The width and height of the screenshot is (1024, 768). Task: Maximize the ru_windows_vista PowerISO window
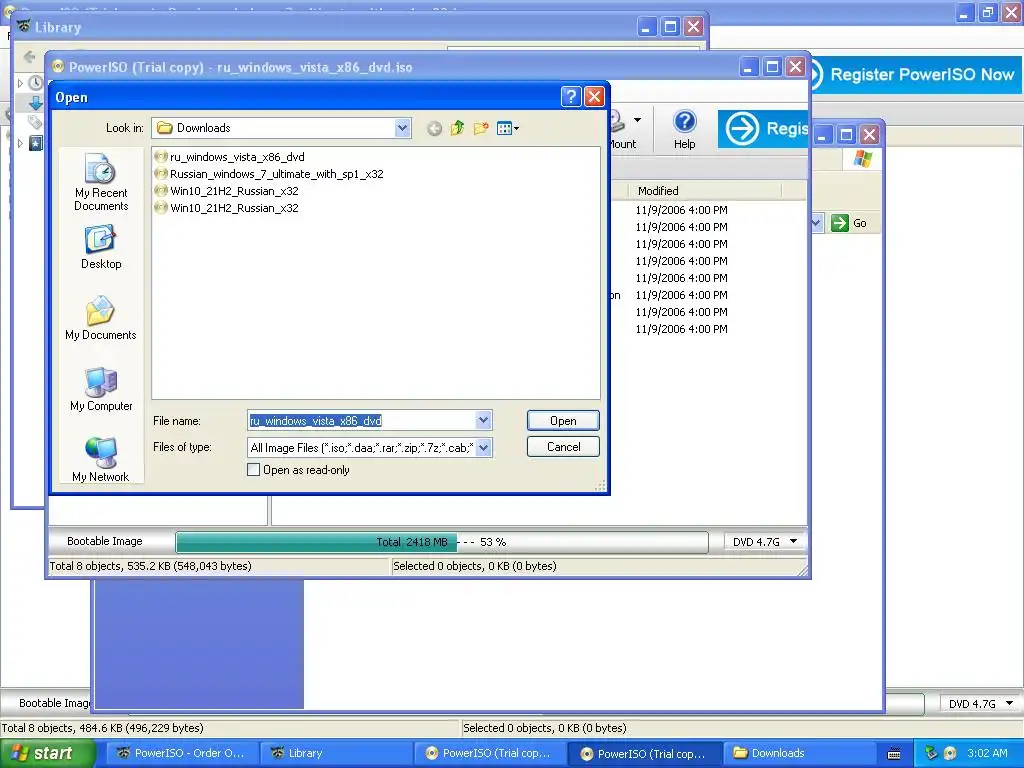pyautogui.click(x=772, y=66)
